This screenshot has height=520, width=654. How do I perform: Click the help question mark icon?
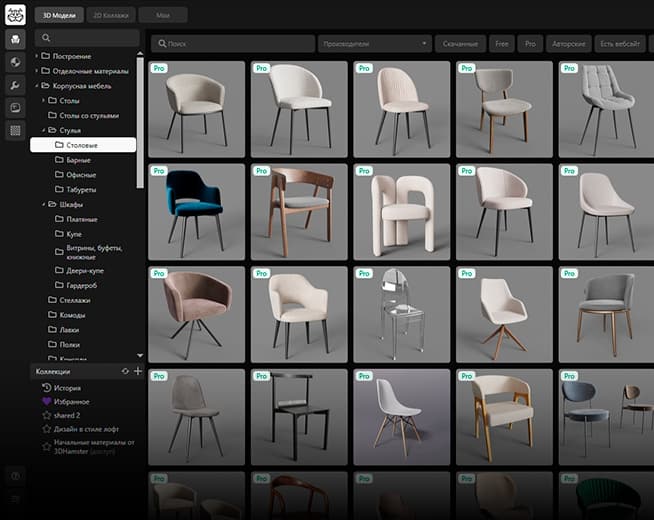[15, 476]
